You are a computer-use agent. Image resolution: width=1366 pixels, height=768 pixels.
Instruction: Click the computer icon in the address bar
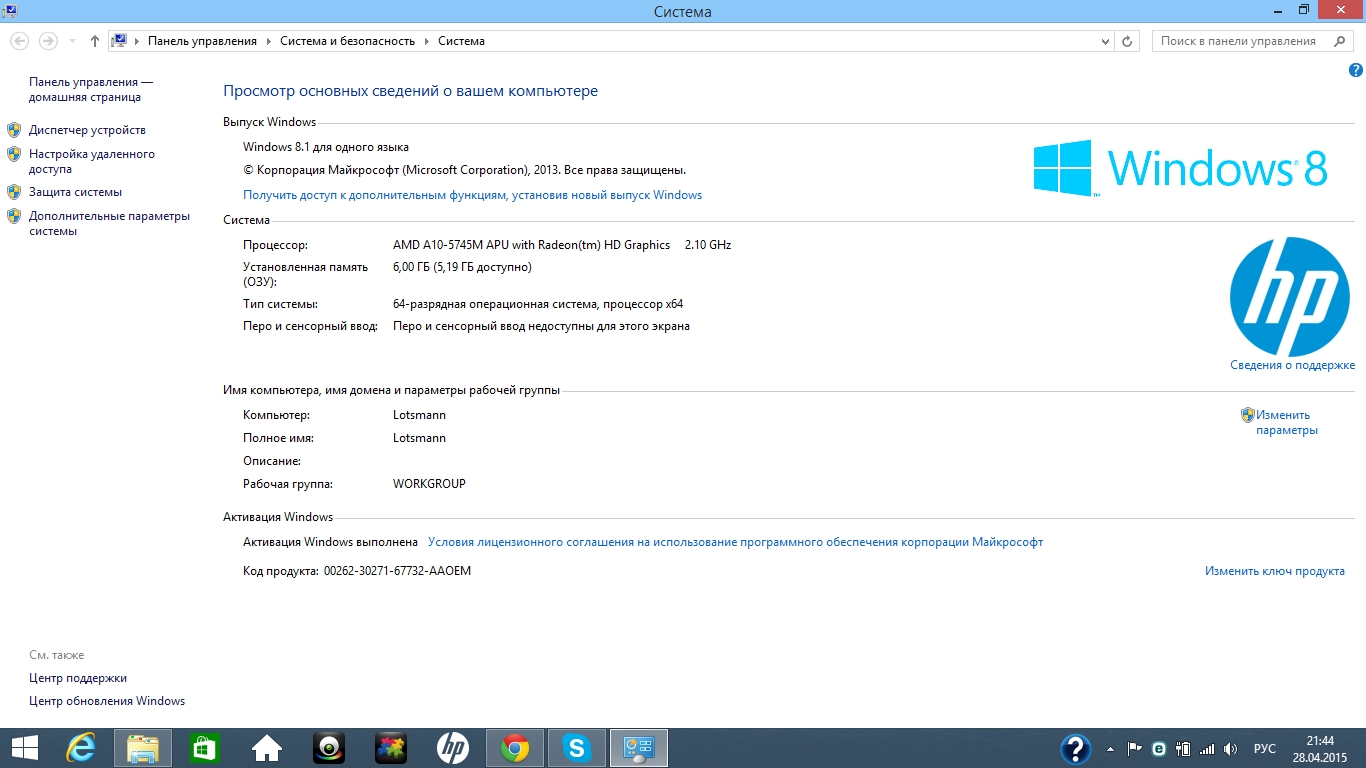pyautogui.click(x=120, y=41)
